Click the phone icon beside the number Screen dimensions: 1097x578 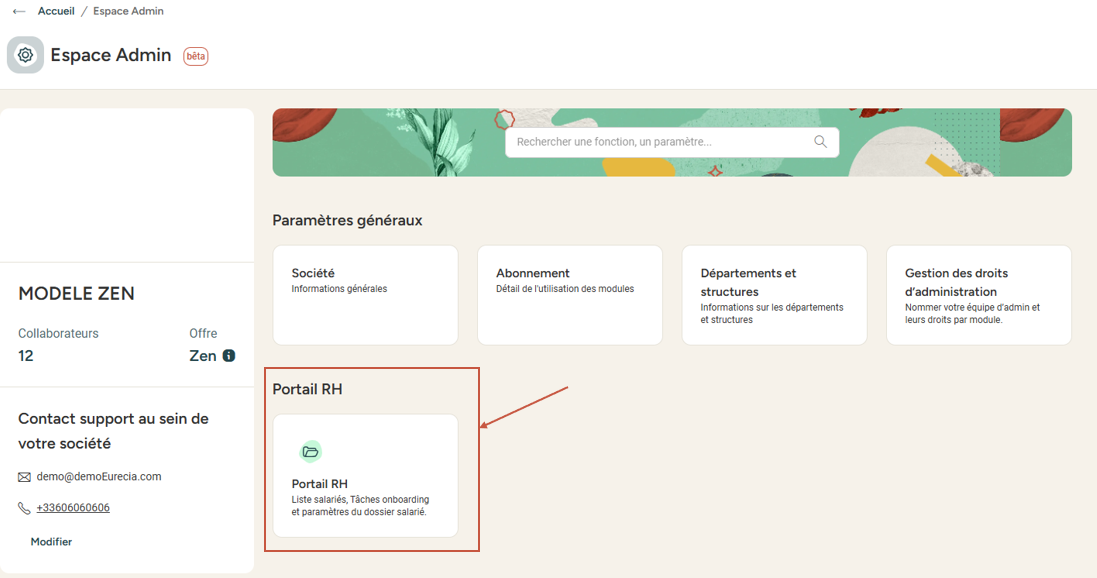tap(25, 508)
